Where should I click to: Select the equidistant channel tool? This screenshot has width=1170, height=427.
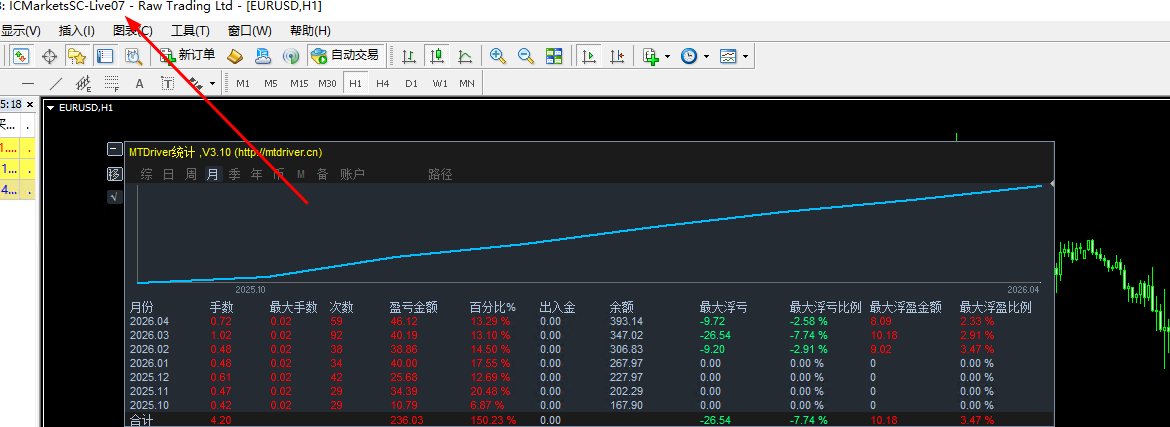pos(84,84)
